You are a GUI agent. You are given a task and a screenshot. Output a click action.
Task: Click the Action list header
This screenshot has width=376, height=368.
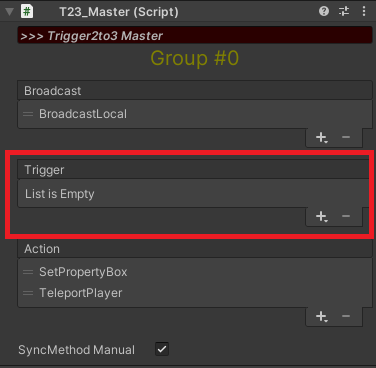tap(195, 249)
